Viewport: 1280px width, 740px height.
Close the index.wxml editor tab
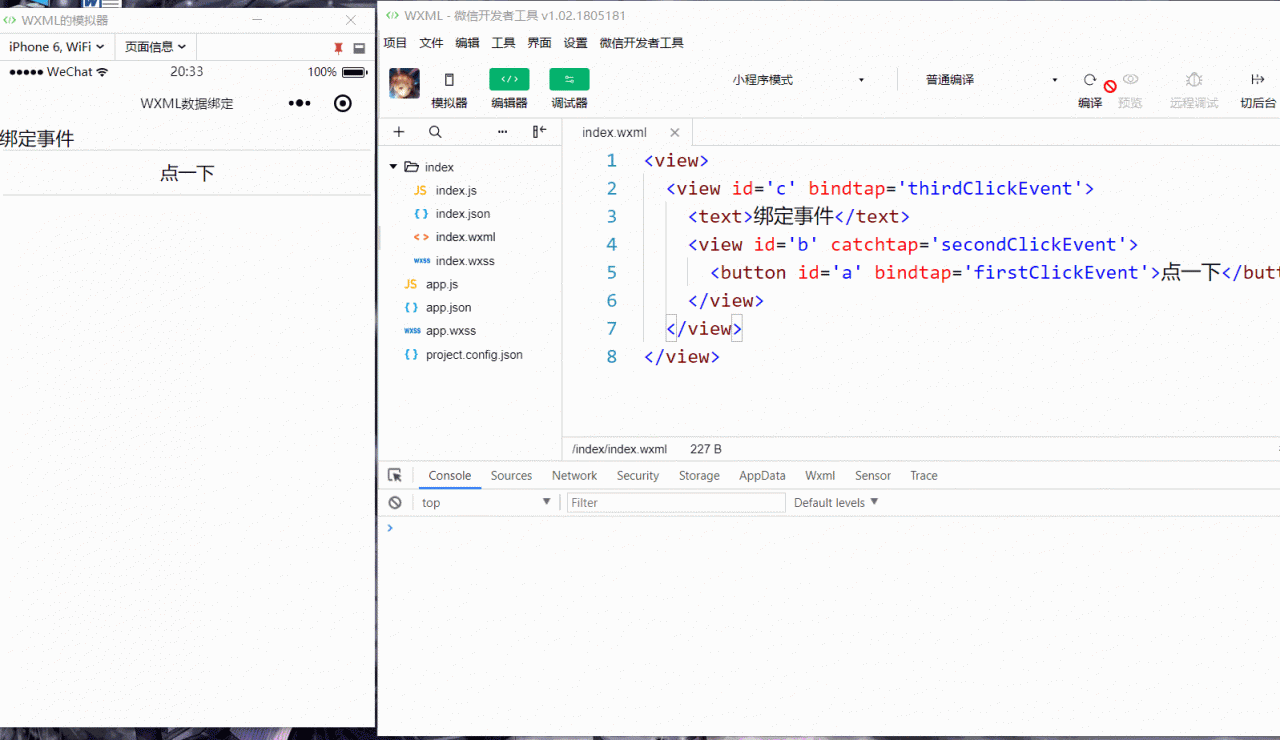675,132
